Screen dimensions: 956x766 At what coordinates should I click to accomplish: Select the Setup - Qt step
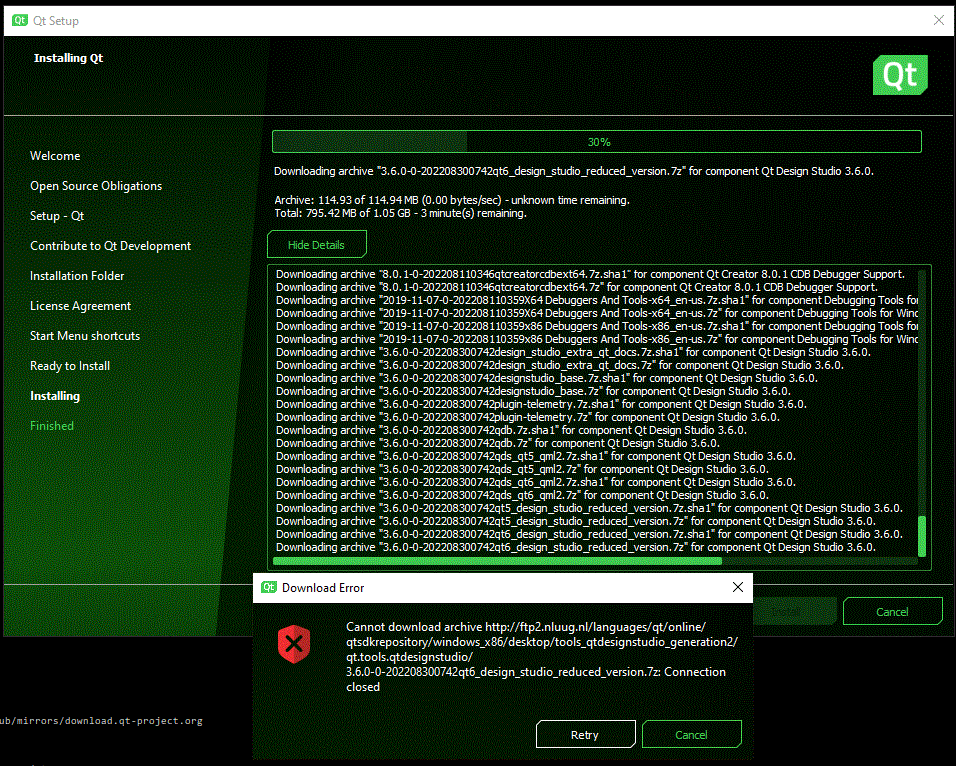(x=57, y=215)
